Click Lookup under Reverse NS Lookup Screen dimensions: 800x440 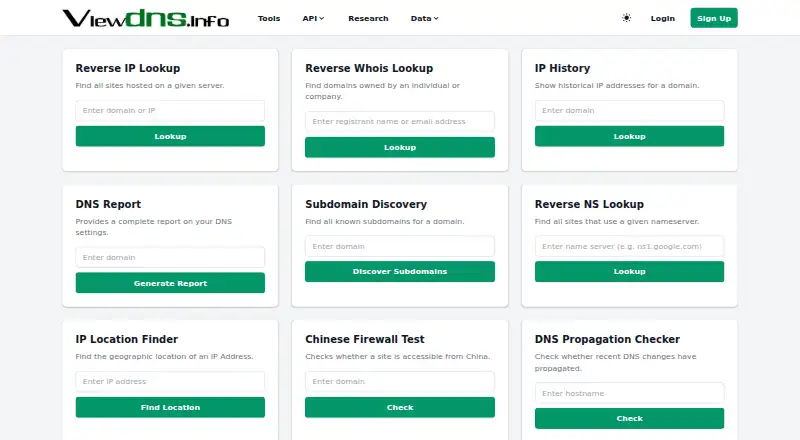[630, 272]
